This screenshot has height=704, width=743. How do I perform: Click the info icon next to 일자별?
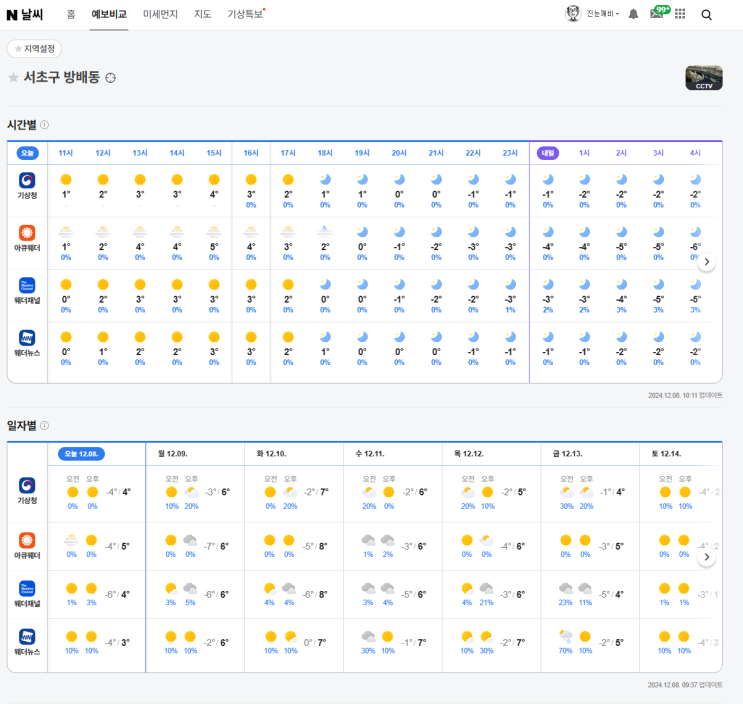pyautogui.click(x=45, y=426)
